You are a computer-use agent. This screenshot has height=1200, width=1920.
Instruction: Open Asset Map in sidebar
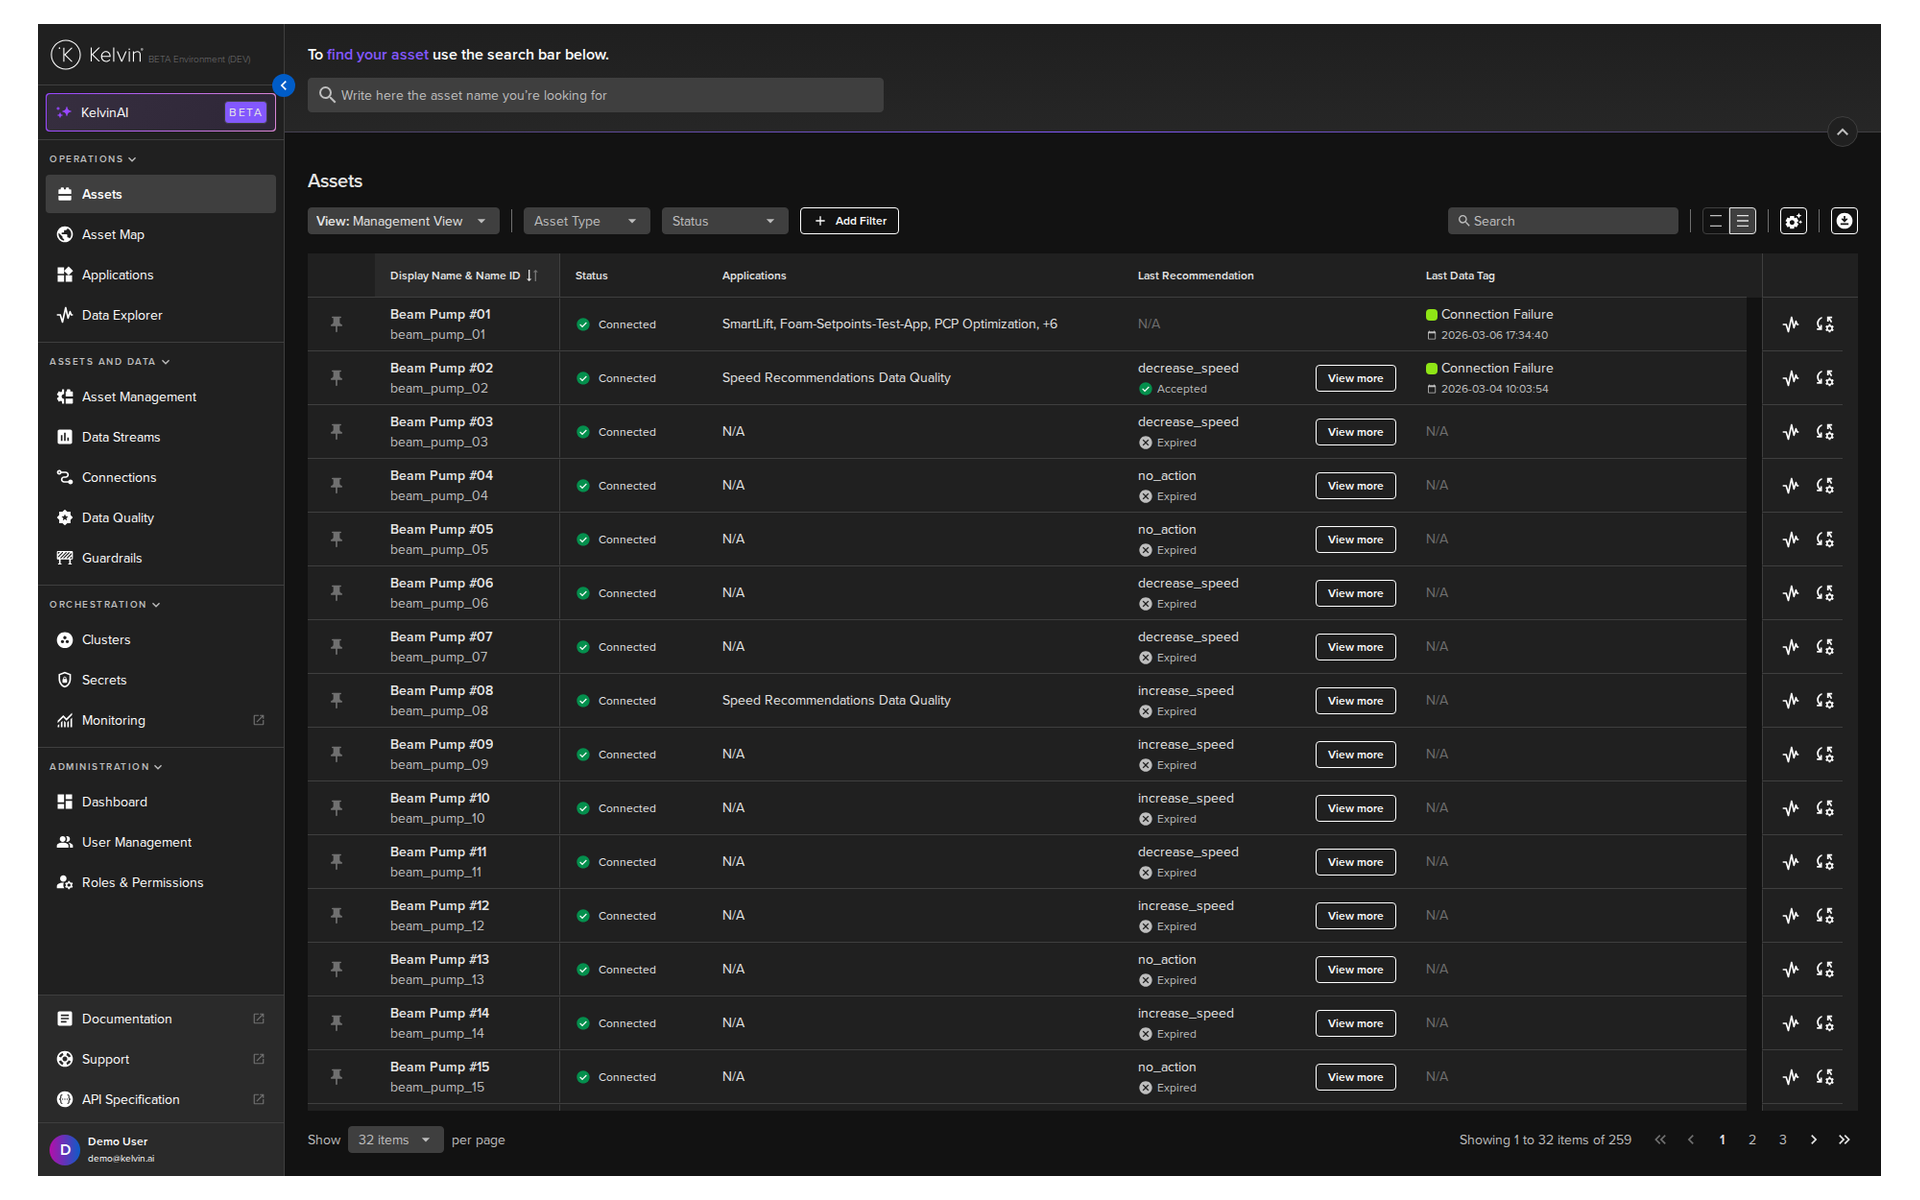(113, 234)
